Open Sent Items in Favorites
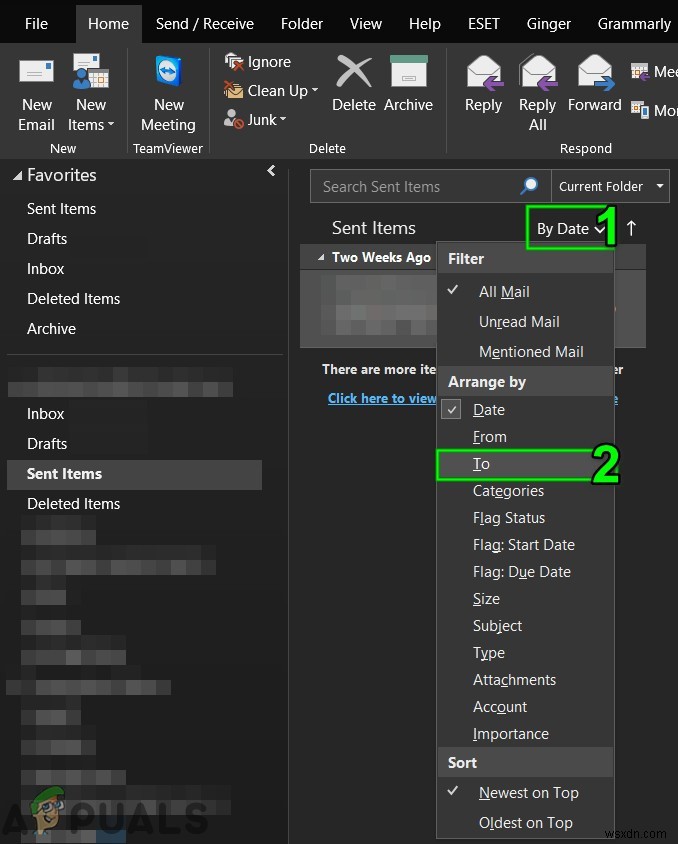Image resolution: width=678 pixels, height=844 pixels. (61, 209)
